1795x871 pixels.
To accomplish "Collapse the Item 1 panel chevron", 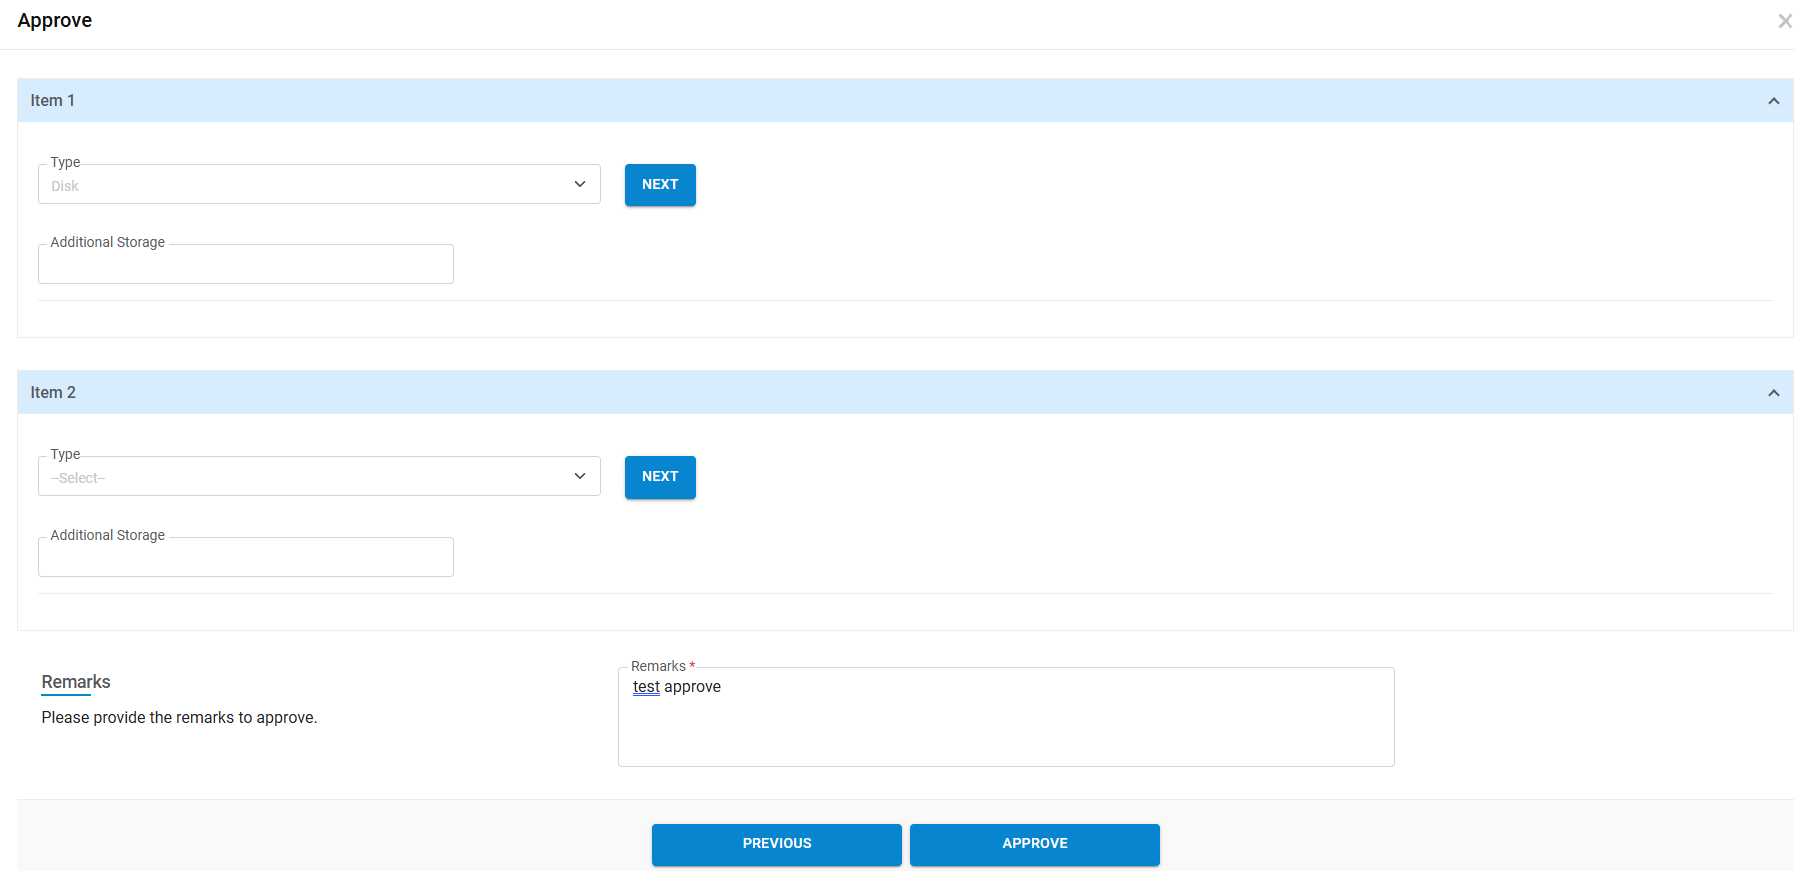I will click(x=1773, y=101).
